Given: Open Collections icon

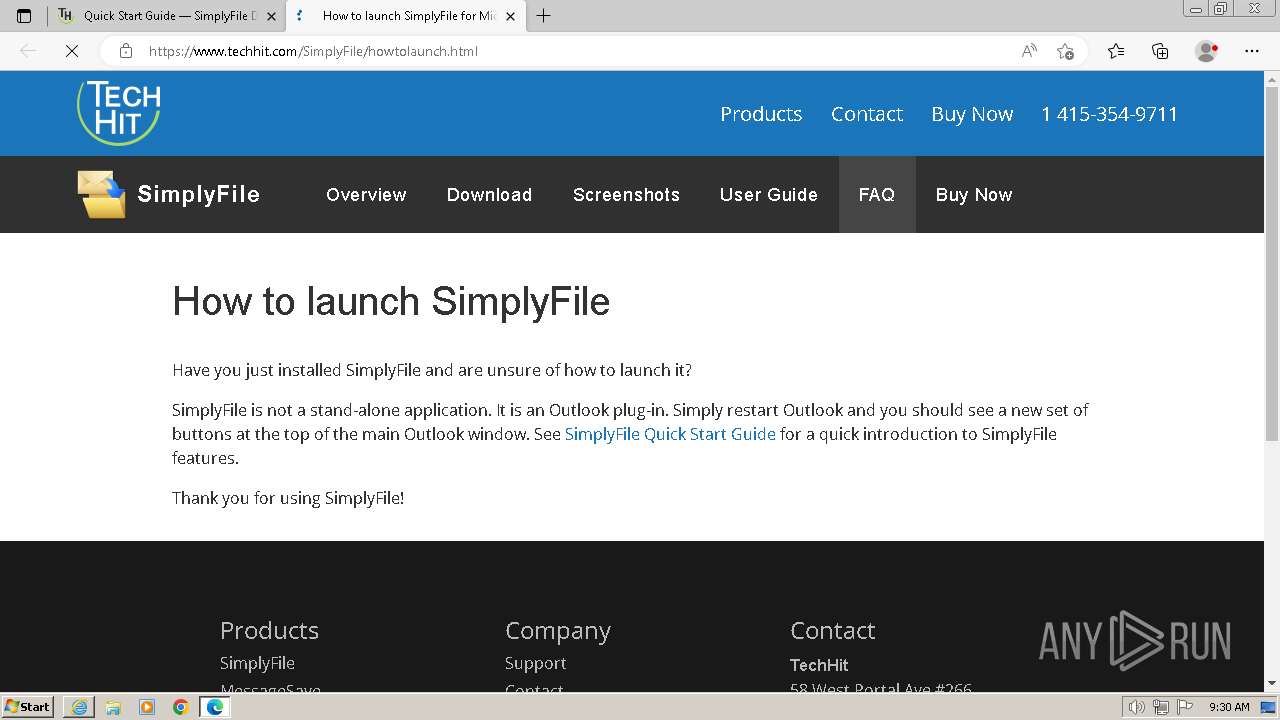Looking at the screenshot, I should coord(1160,51).
